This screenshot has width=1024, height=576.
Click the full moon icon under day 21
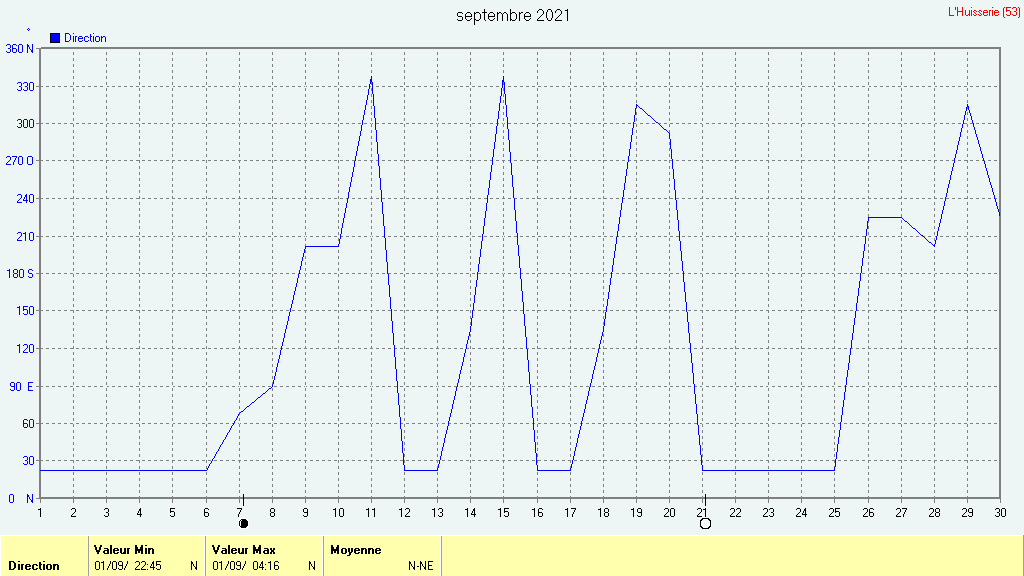tap(705, 523)
